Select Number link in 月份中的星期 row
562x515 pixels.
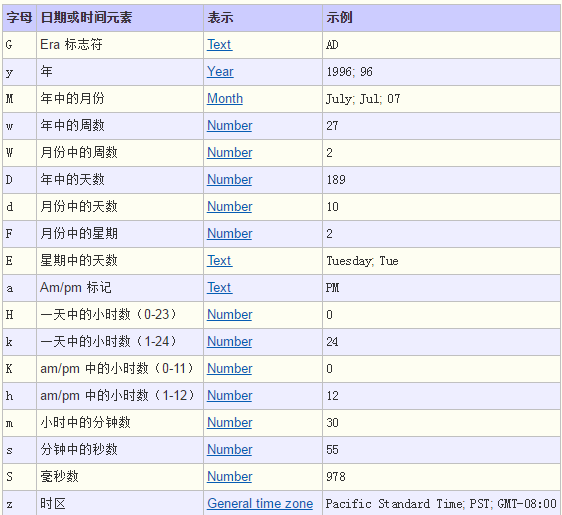230,234
